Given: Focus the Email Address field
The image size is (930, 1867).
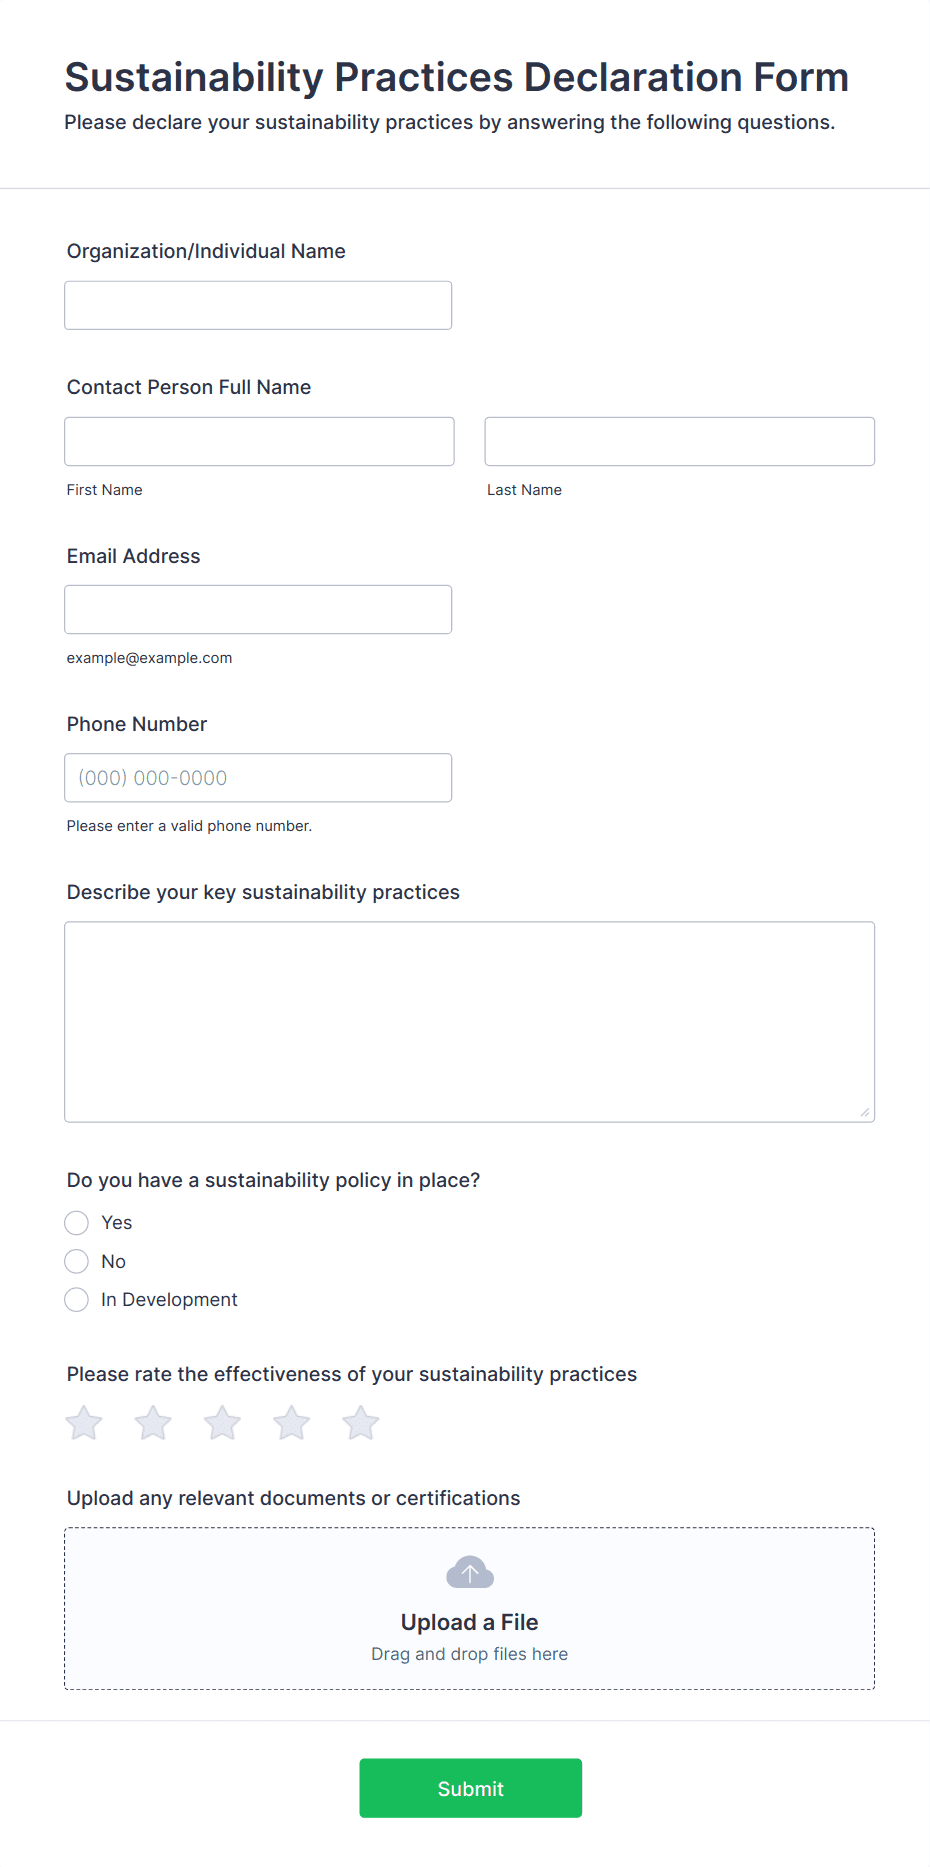Looking at the screenshot, I should [x=258, y=609].
